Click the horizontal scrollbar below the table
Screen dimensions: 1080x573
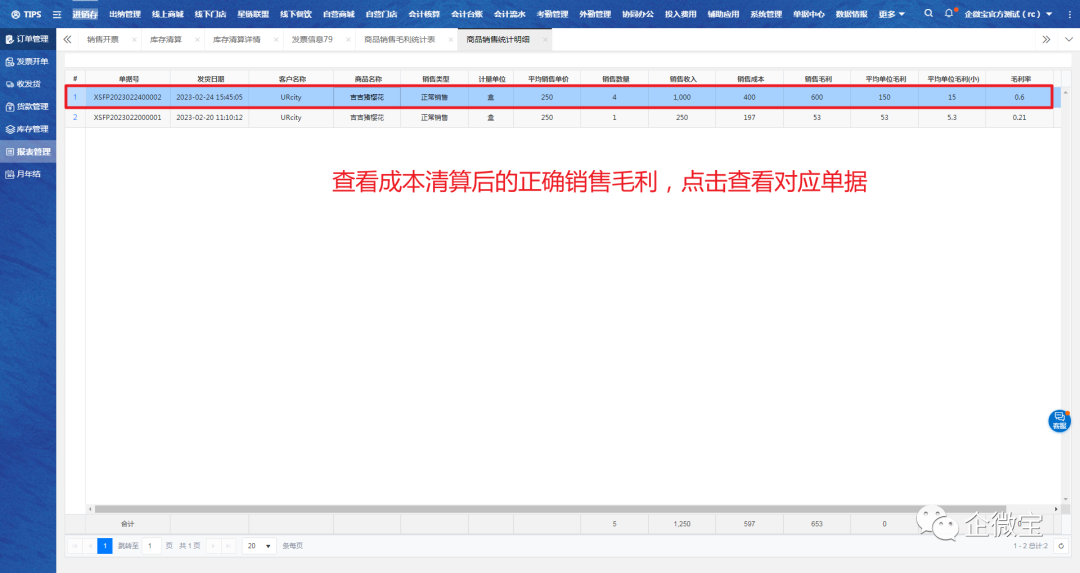pos(500,508)
